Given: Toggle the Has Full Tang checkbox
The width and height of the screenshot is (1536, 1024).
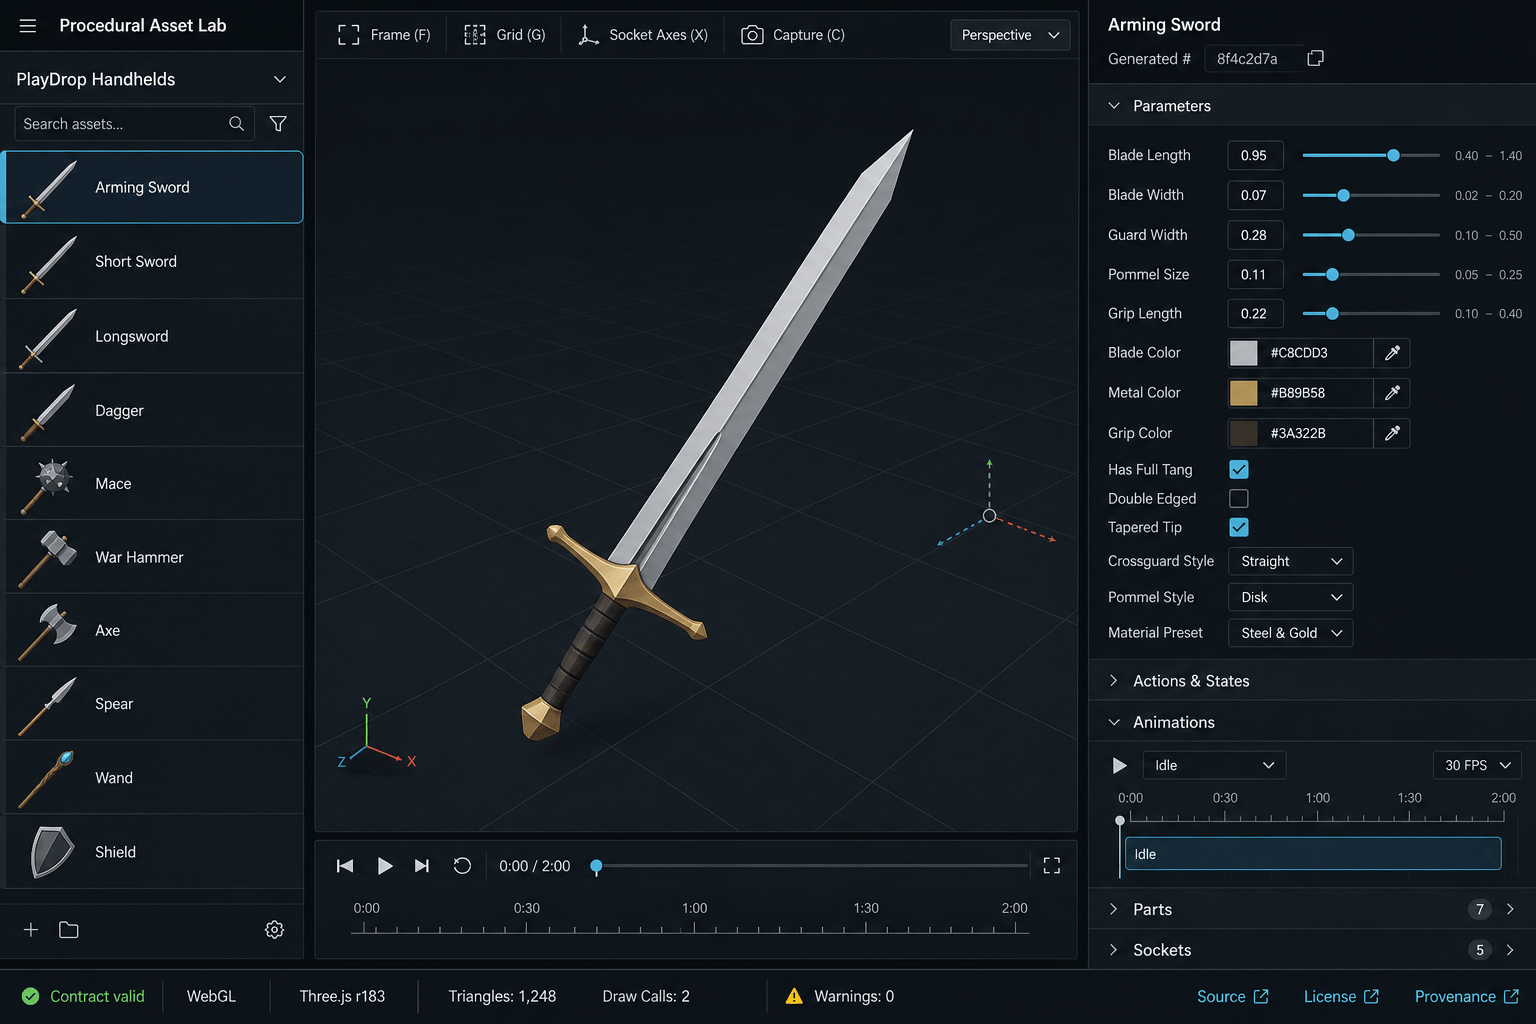Looking at the screenshot, I should click(1239, 470).
